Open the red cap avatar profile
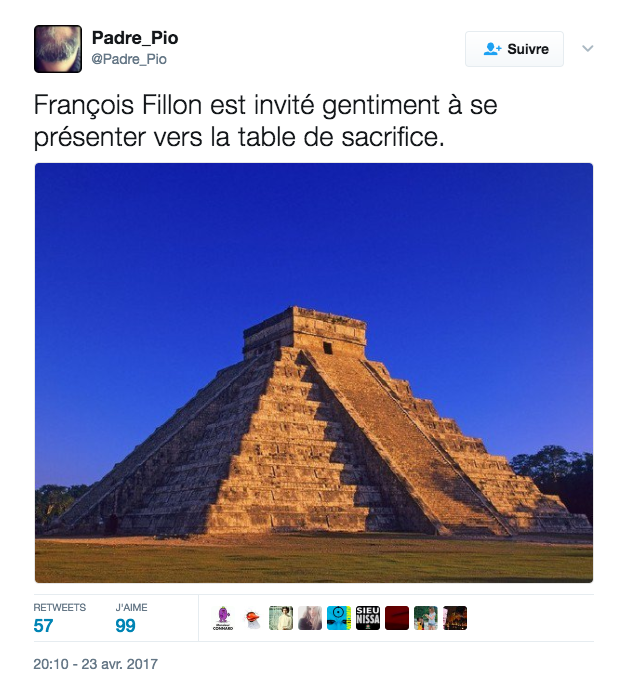The height and width of the screenshot is (684, 631). 252,618
